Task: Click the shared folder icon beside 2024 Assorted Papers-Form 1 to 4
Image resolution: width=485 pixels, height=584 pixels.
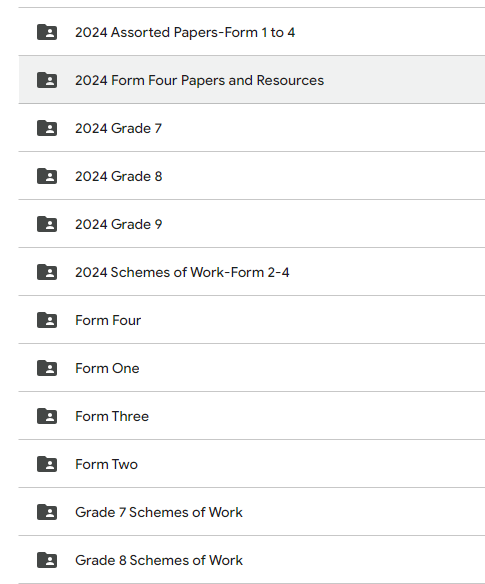Action: (47, 32)
